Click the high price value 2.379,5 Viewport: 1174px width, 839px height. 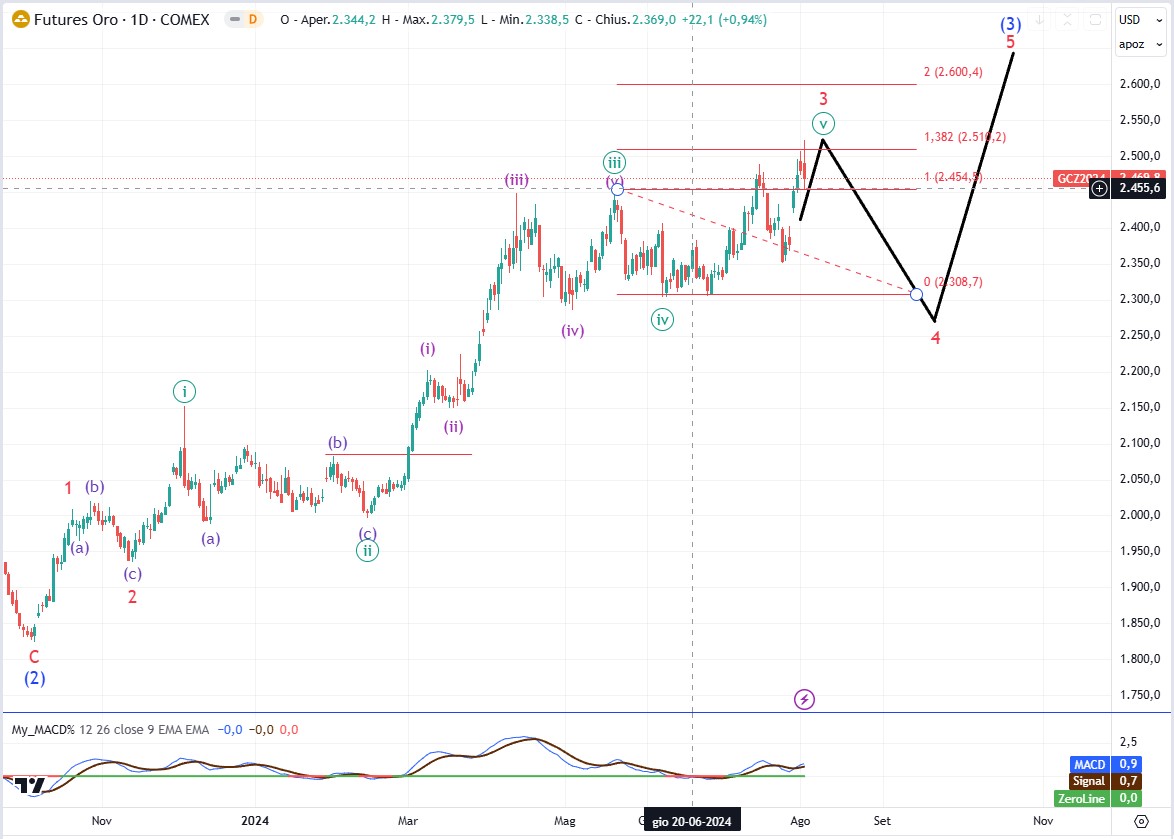tap(452, 20)
